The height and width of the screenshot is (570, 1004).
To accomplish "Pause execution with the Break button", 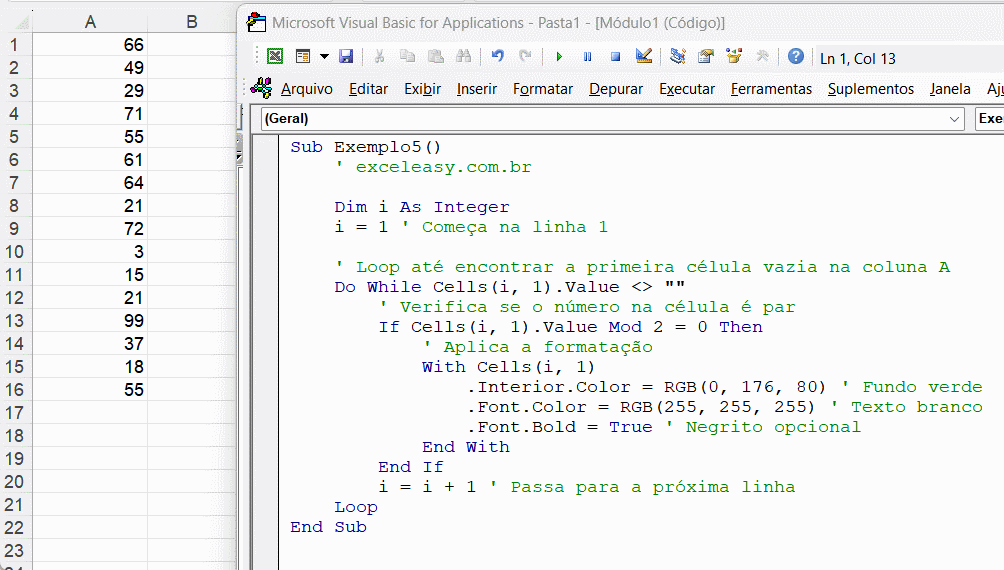I will coord(587,57).
